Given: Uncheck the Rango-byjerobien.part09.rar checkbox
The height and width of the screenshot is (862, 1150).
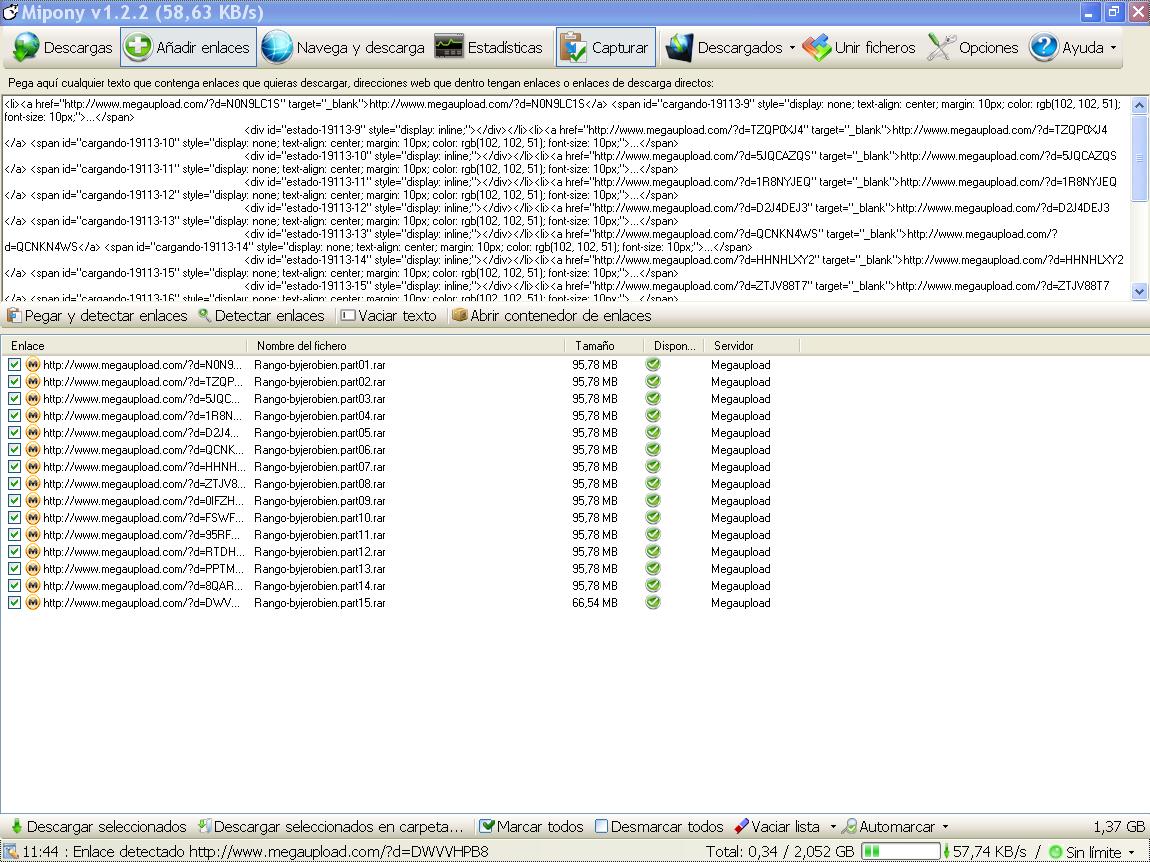Looking at the screenshot, I should [x=14, y=500].
